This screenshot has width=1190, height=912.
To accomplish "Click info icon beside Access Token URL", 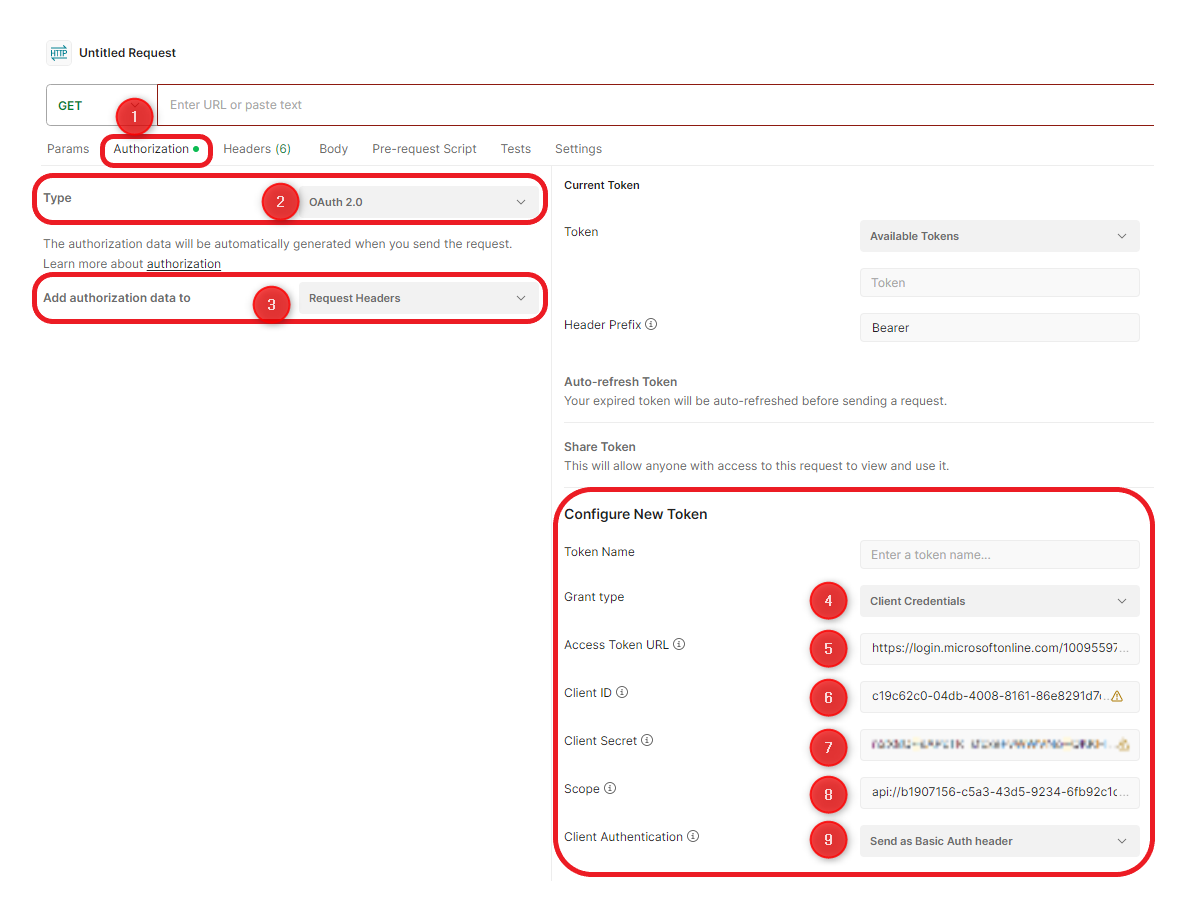I will 679,645.
